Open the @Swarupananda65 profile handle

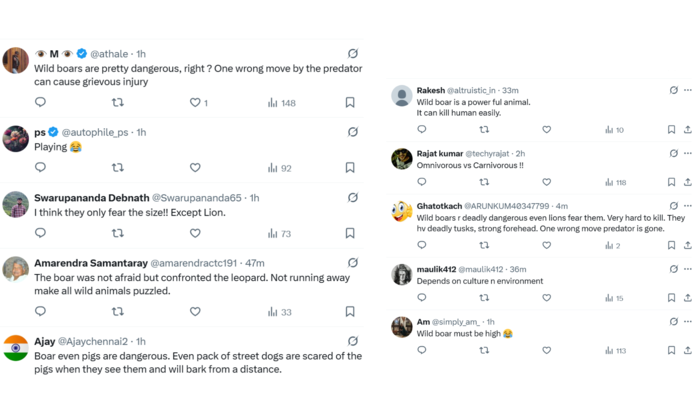196,198
